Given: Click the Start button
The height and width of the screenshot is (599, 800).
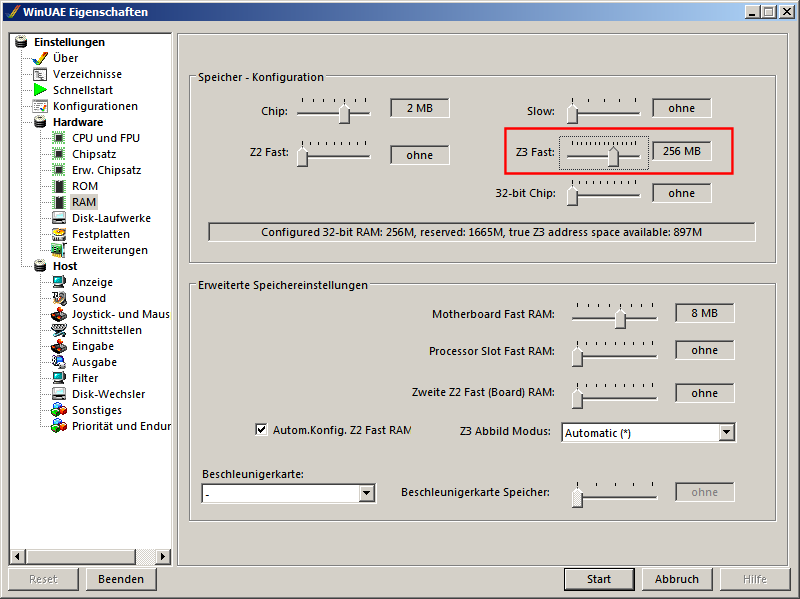Looking at the screenshot, I should tap(599, 579).
